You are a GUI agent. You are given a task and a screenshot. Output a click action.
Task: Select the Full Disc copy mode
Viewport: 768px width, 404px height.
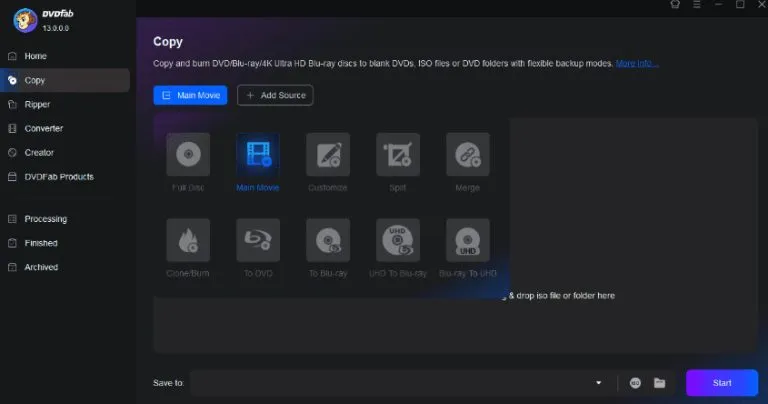(x=188, y=155)
